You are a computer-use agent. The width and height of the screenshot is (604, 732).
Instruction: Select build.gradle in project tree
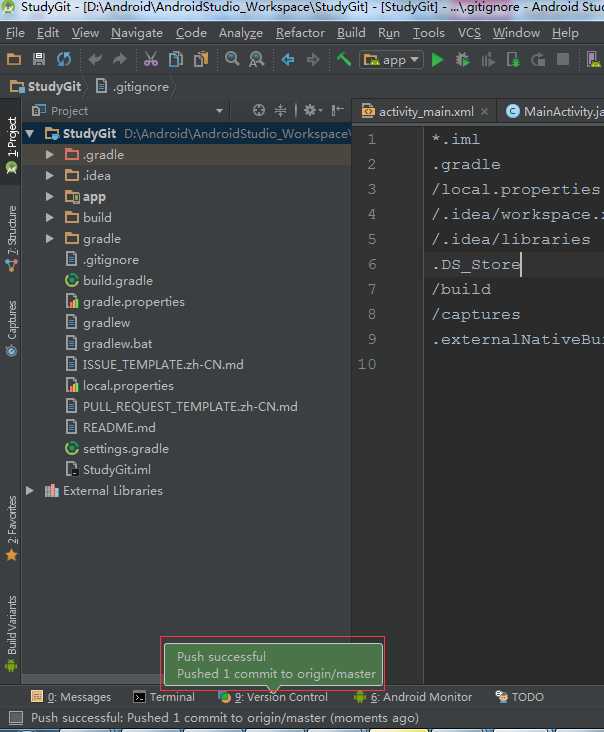click(118, 281)
